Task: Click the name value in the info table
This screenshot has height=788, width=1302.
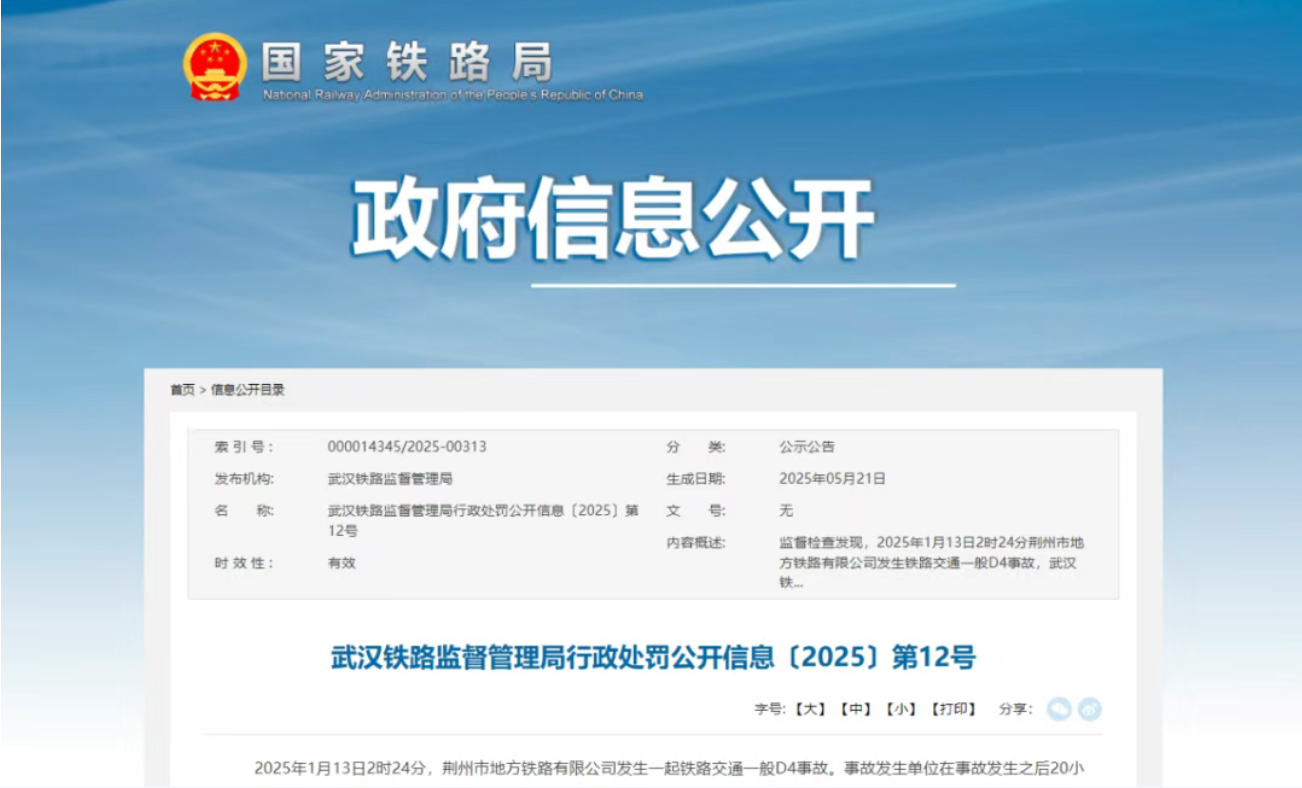Action: 484,521
